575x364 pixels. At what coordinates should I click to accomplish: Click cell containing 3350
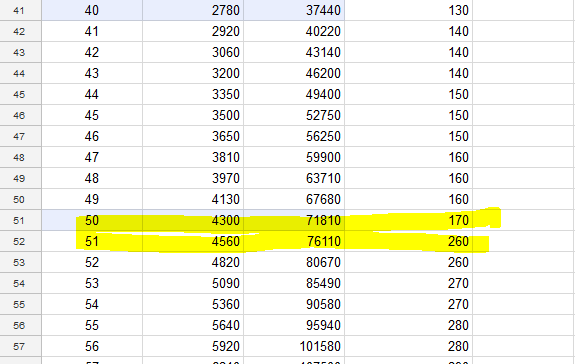point(193,94)
